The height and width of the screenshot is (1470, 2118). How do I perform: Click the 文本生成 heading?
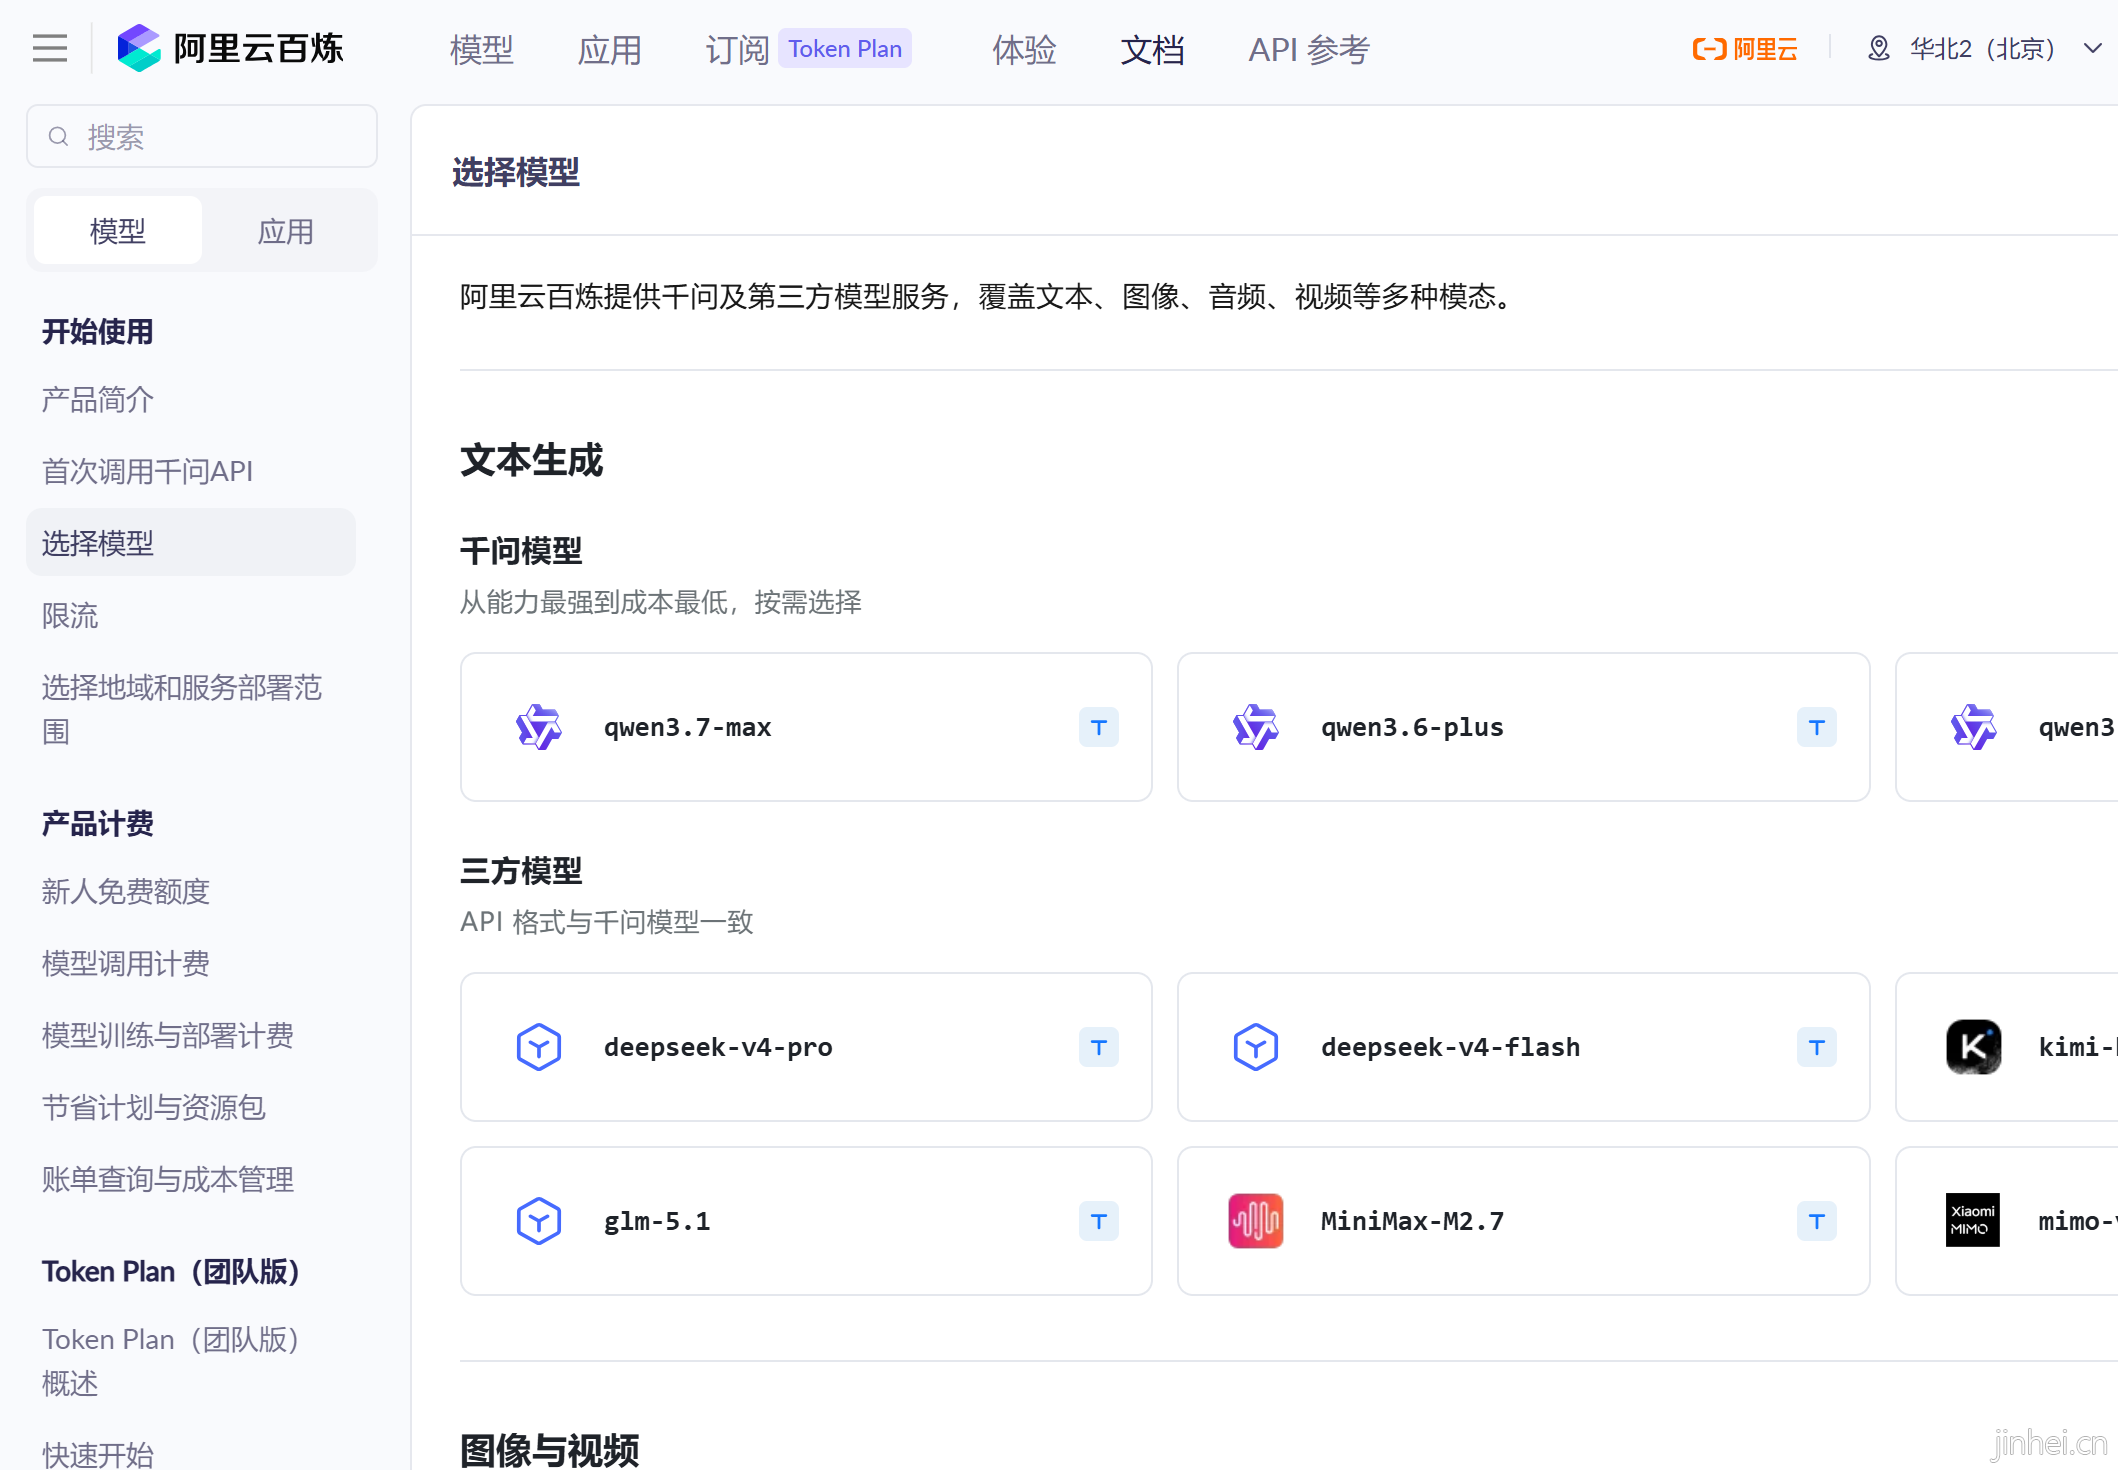pos(532,460)
